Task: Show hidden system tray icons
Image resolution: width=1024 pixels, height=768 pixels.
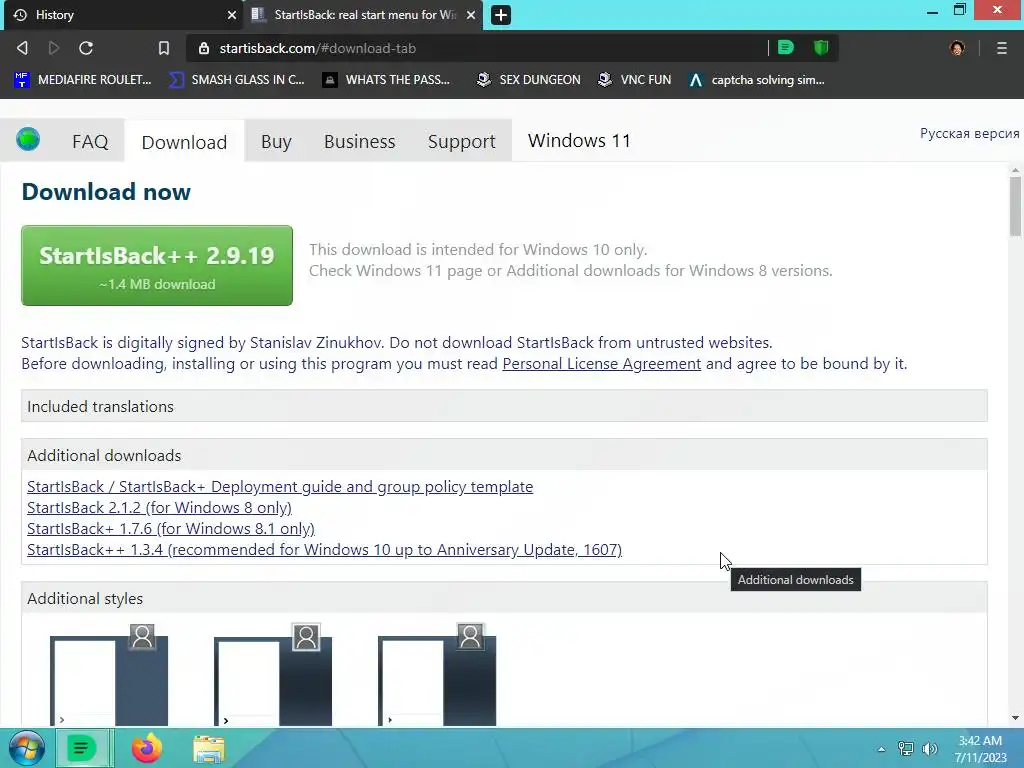Action: 881,749
